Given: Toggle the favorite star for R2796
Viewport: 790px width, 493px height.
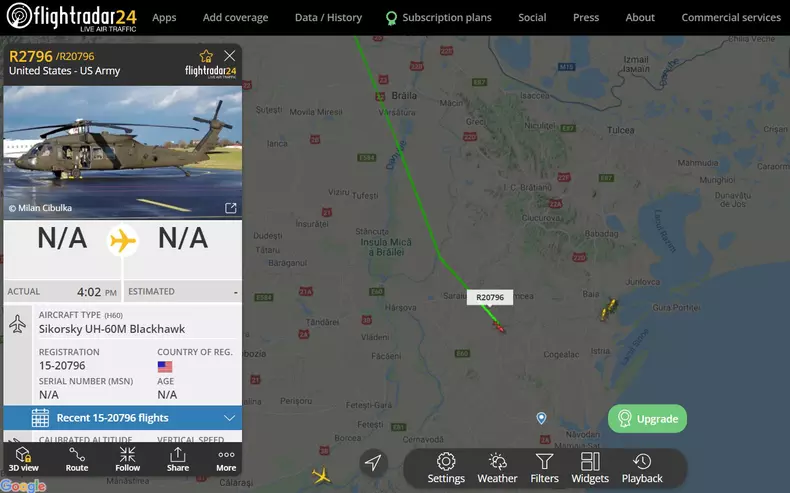Looking at the screenshot, I should tap(206, 55).
